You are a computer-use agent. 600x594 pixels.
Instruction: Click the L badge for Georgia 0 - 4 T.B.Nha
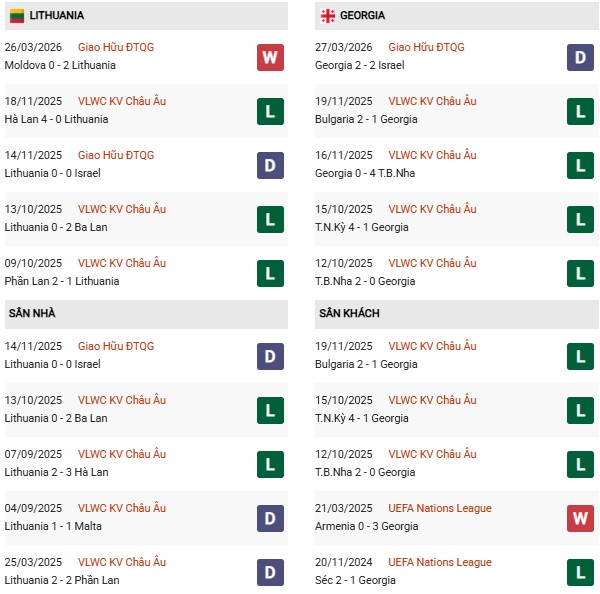click(580, 165)
